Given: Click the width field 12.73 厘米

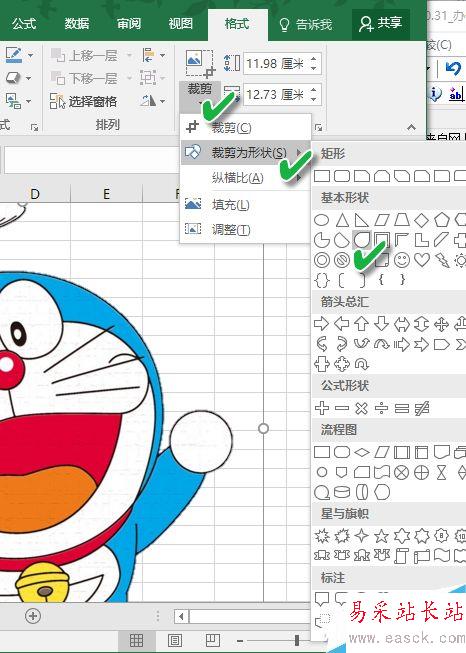Looking at the screenshot, I should [274, 95].
